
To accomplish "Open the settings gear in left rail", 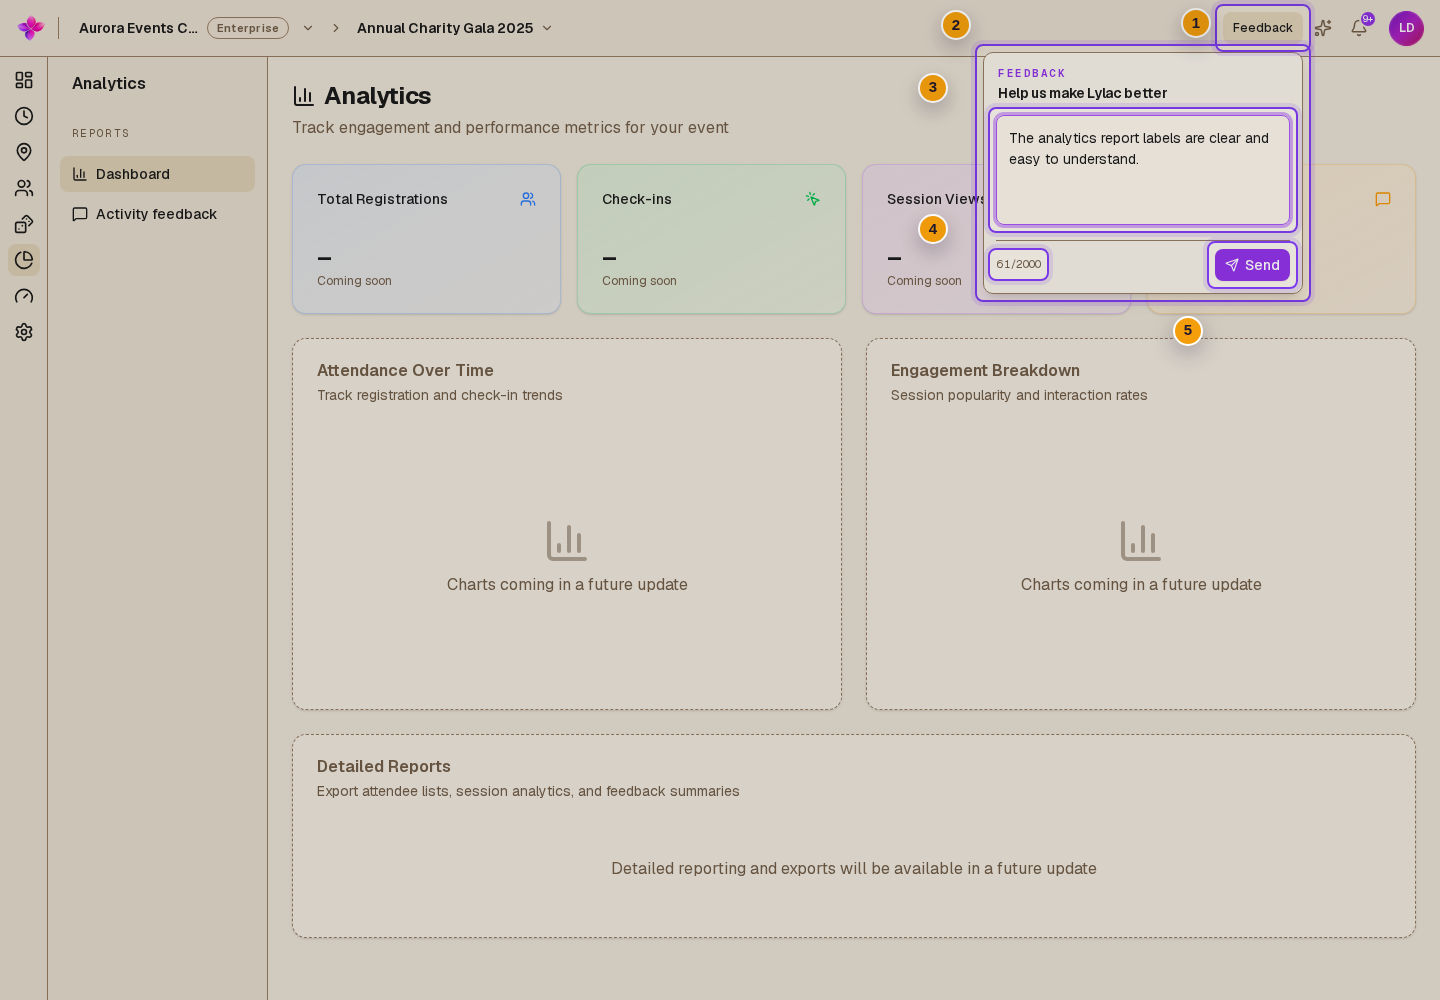I will tap(24, 332).
